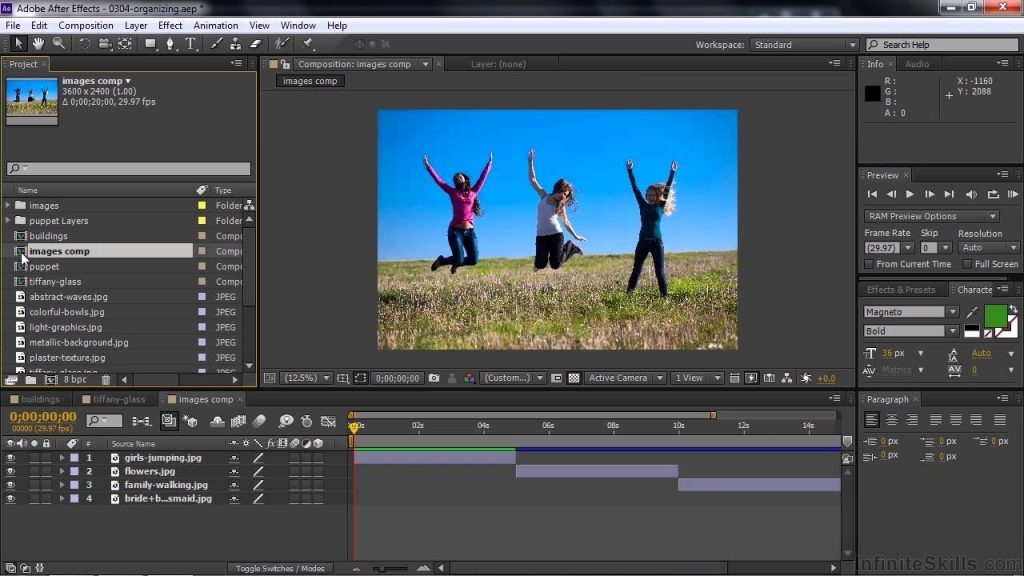Viewport: 1024px width, 576px height.
Task: Pick the Pen tool in toolbar
Action: [170, 44]
